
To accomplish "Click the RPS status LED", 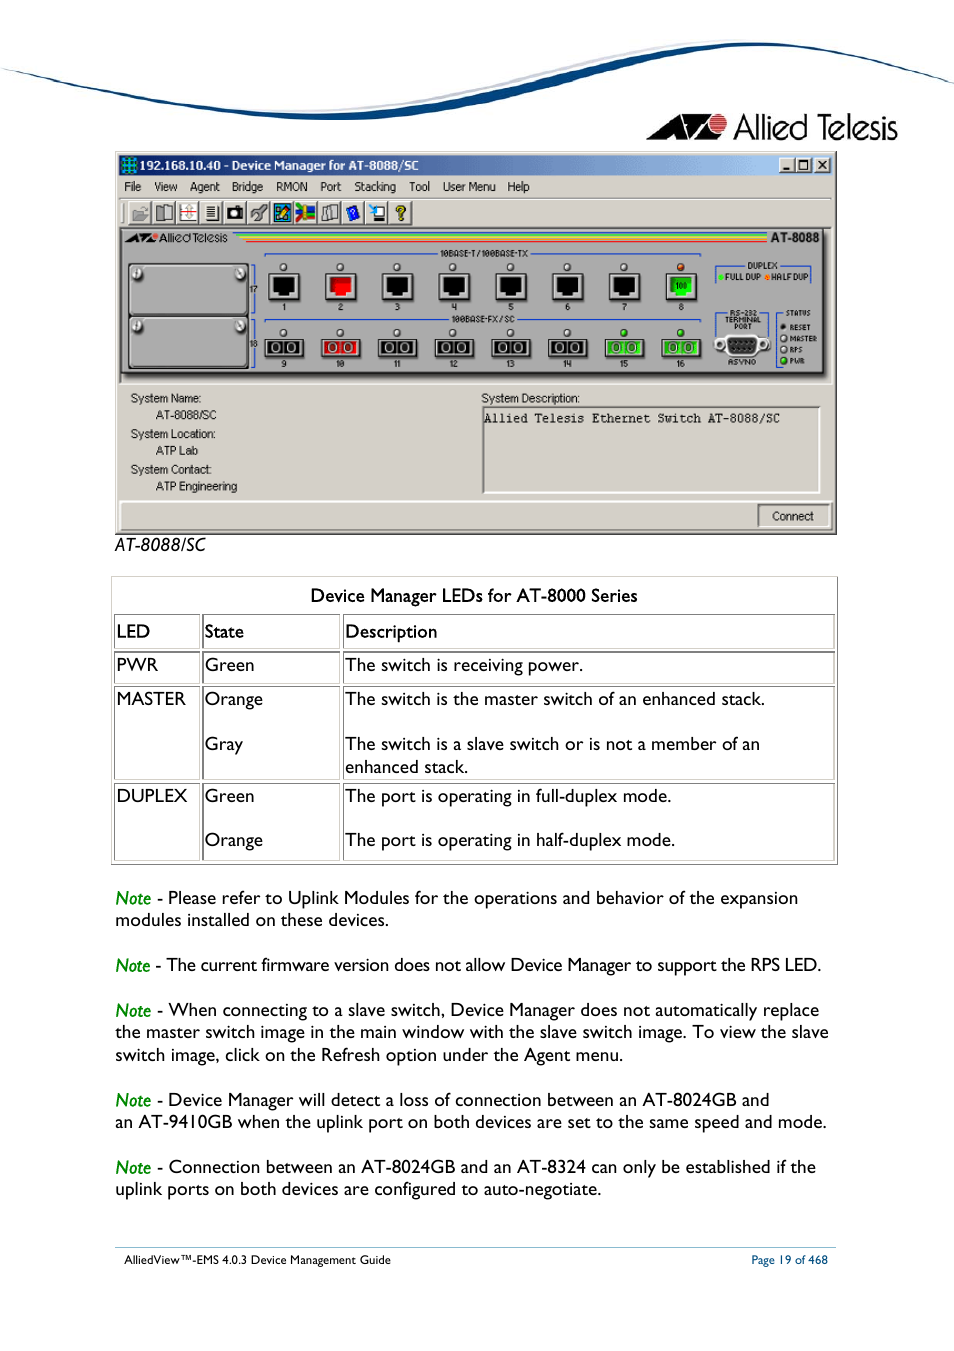I will pos(784,350).
